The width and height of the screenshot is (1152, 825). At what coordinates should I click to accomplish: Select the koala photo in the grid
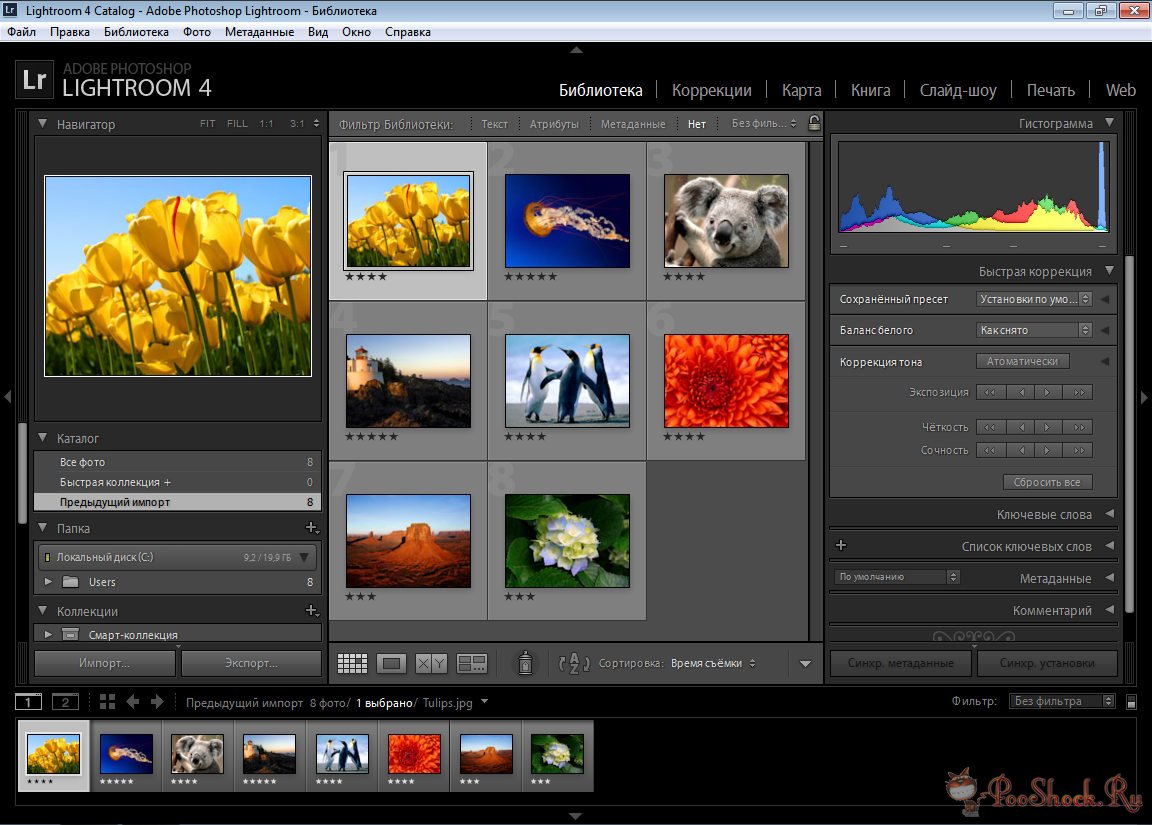coord(726,220)
